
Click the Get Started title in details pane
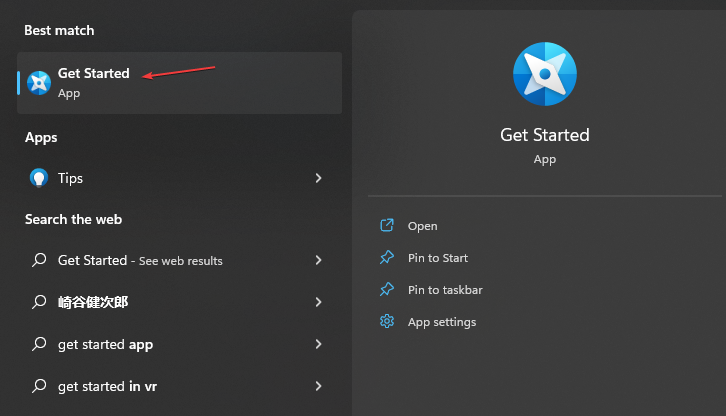(545, 135)
